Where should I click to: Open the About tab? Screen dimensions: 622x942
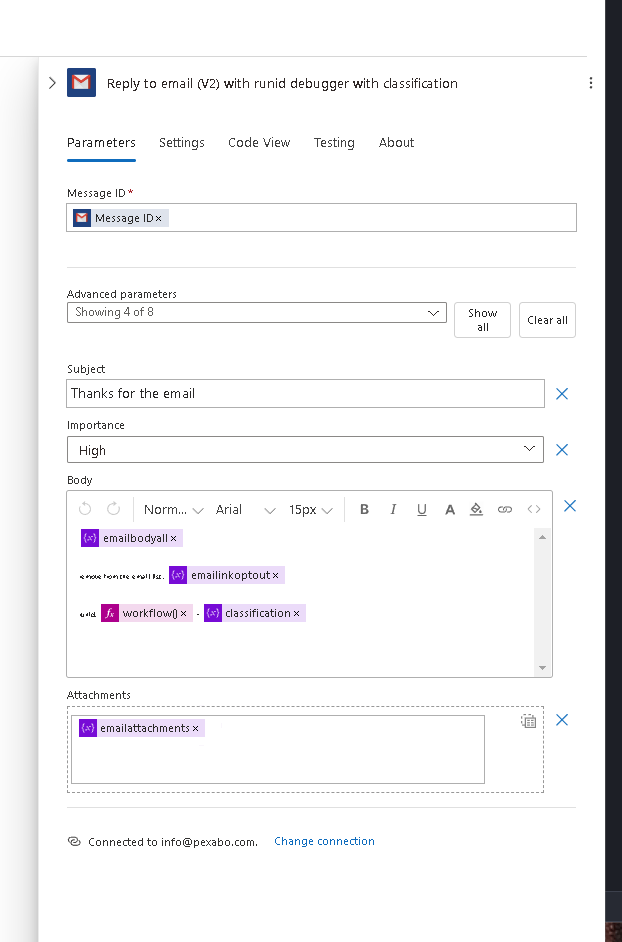pyautogui.click(x=396, y=142)
